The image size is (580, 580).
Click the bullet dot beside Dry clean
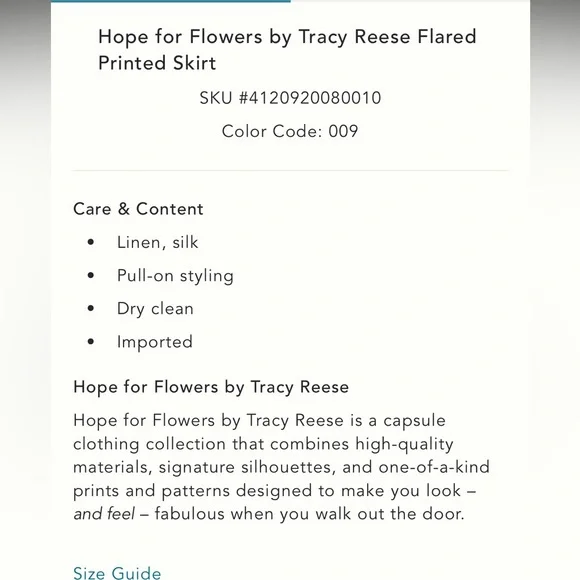tap(91, 308)
